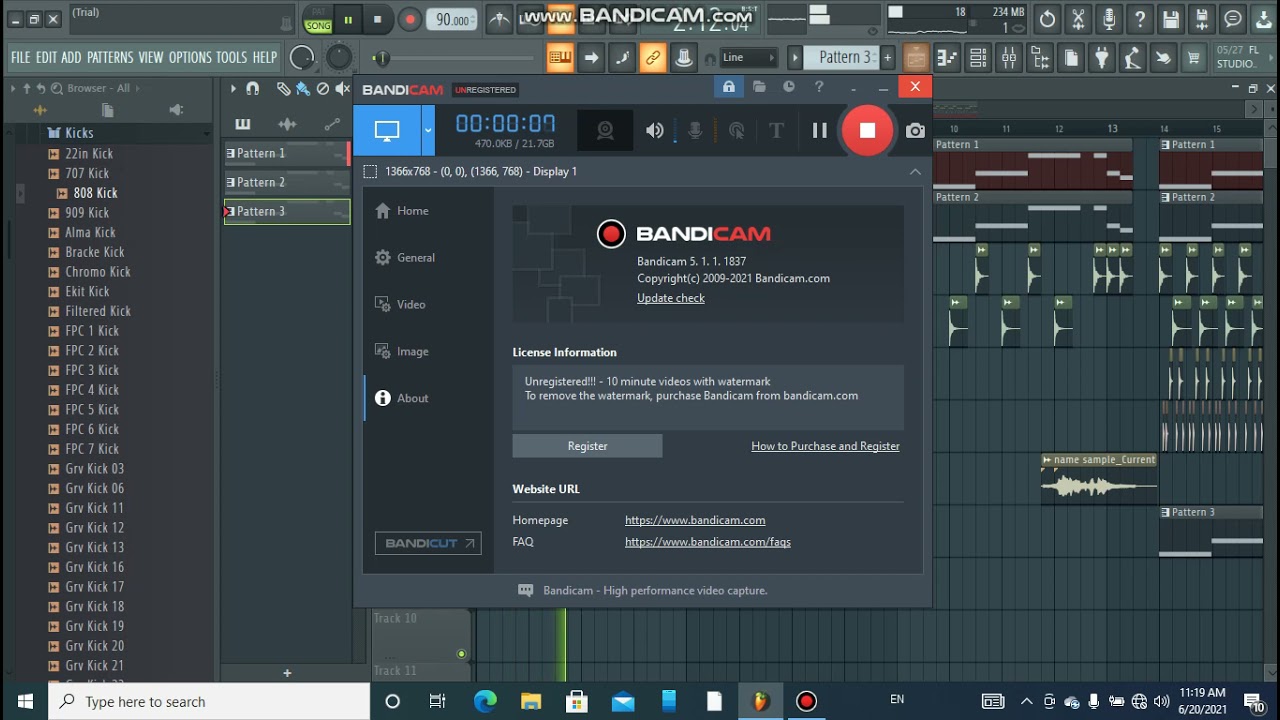Open pattern selector arrow beside Pattern 3

pos(795,58)
